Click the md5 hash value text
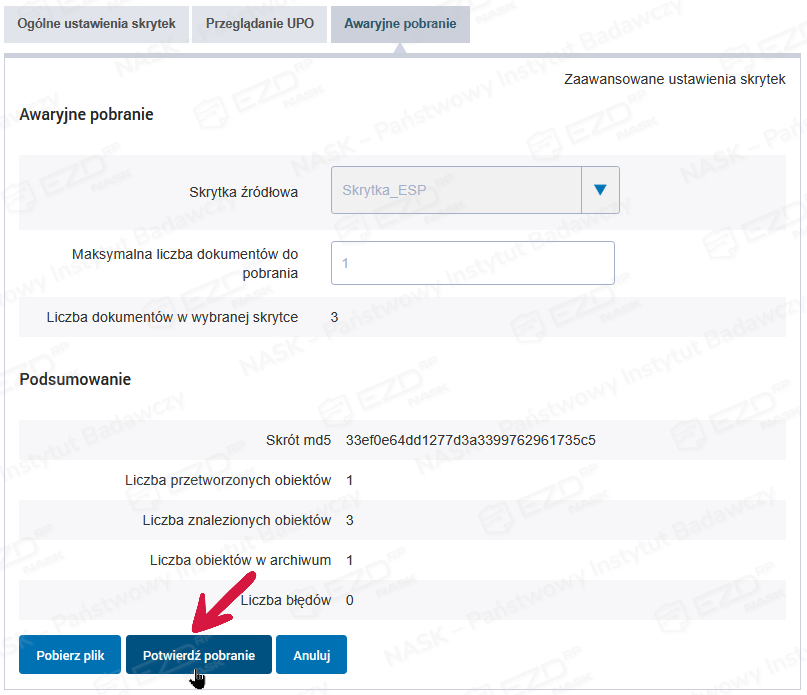 tap(470, 440)
